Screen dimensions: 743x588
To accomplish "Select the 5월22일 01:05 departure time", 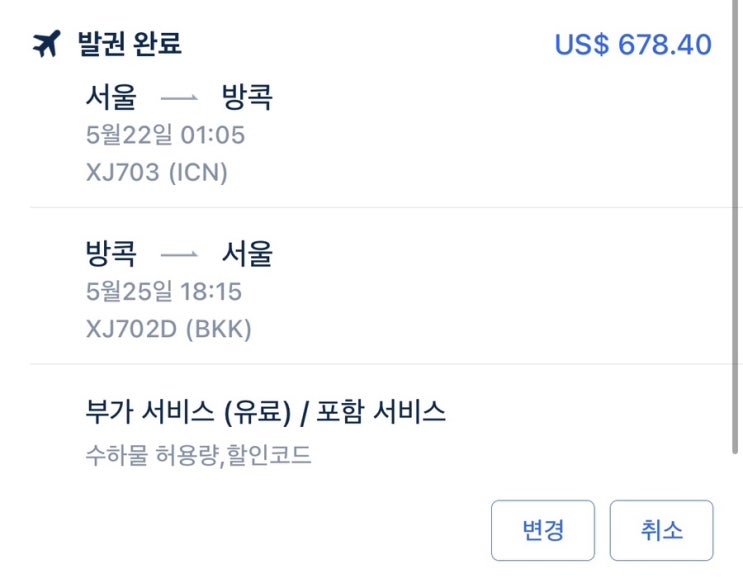I will pos(166,135).
